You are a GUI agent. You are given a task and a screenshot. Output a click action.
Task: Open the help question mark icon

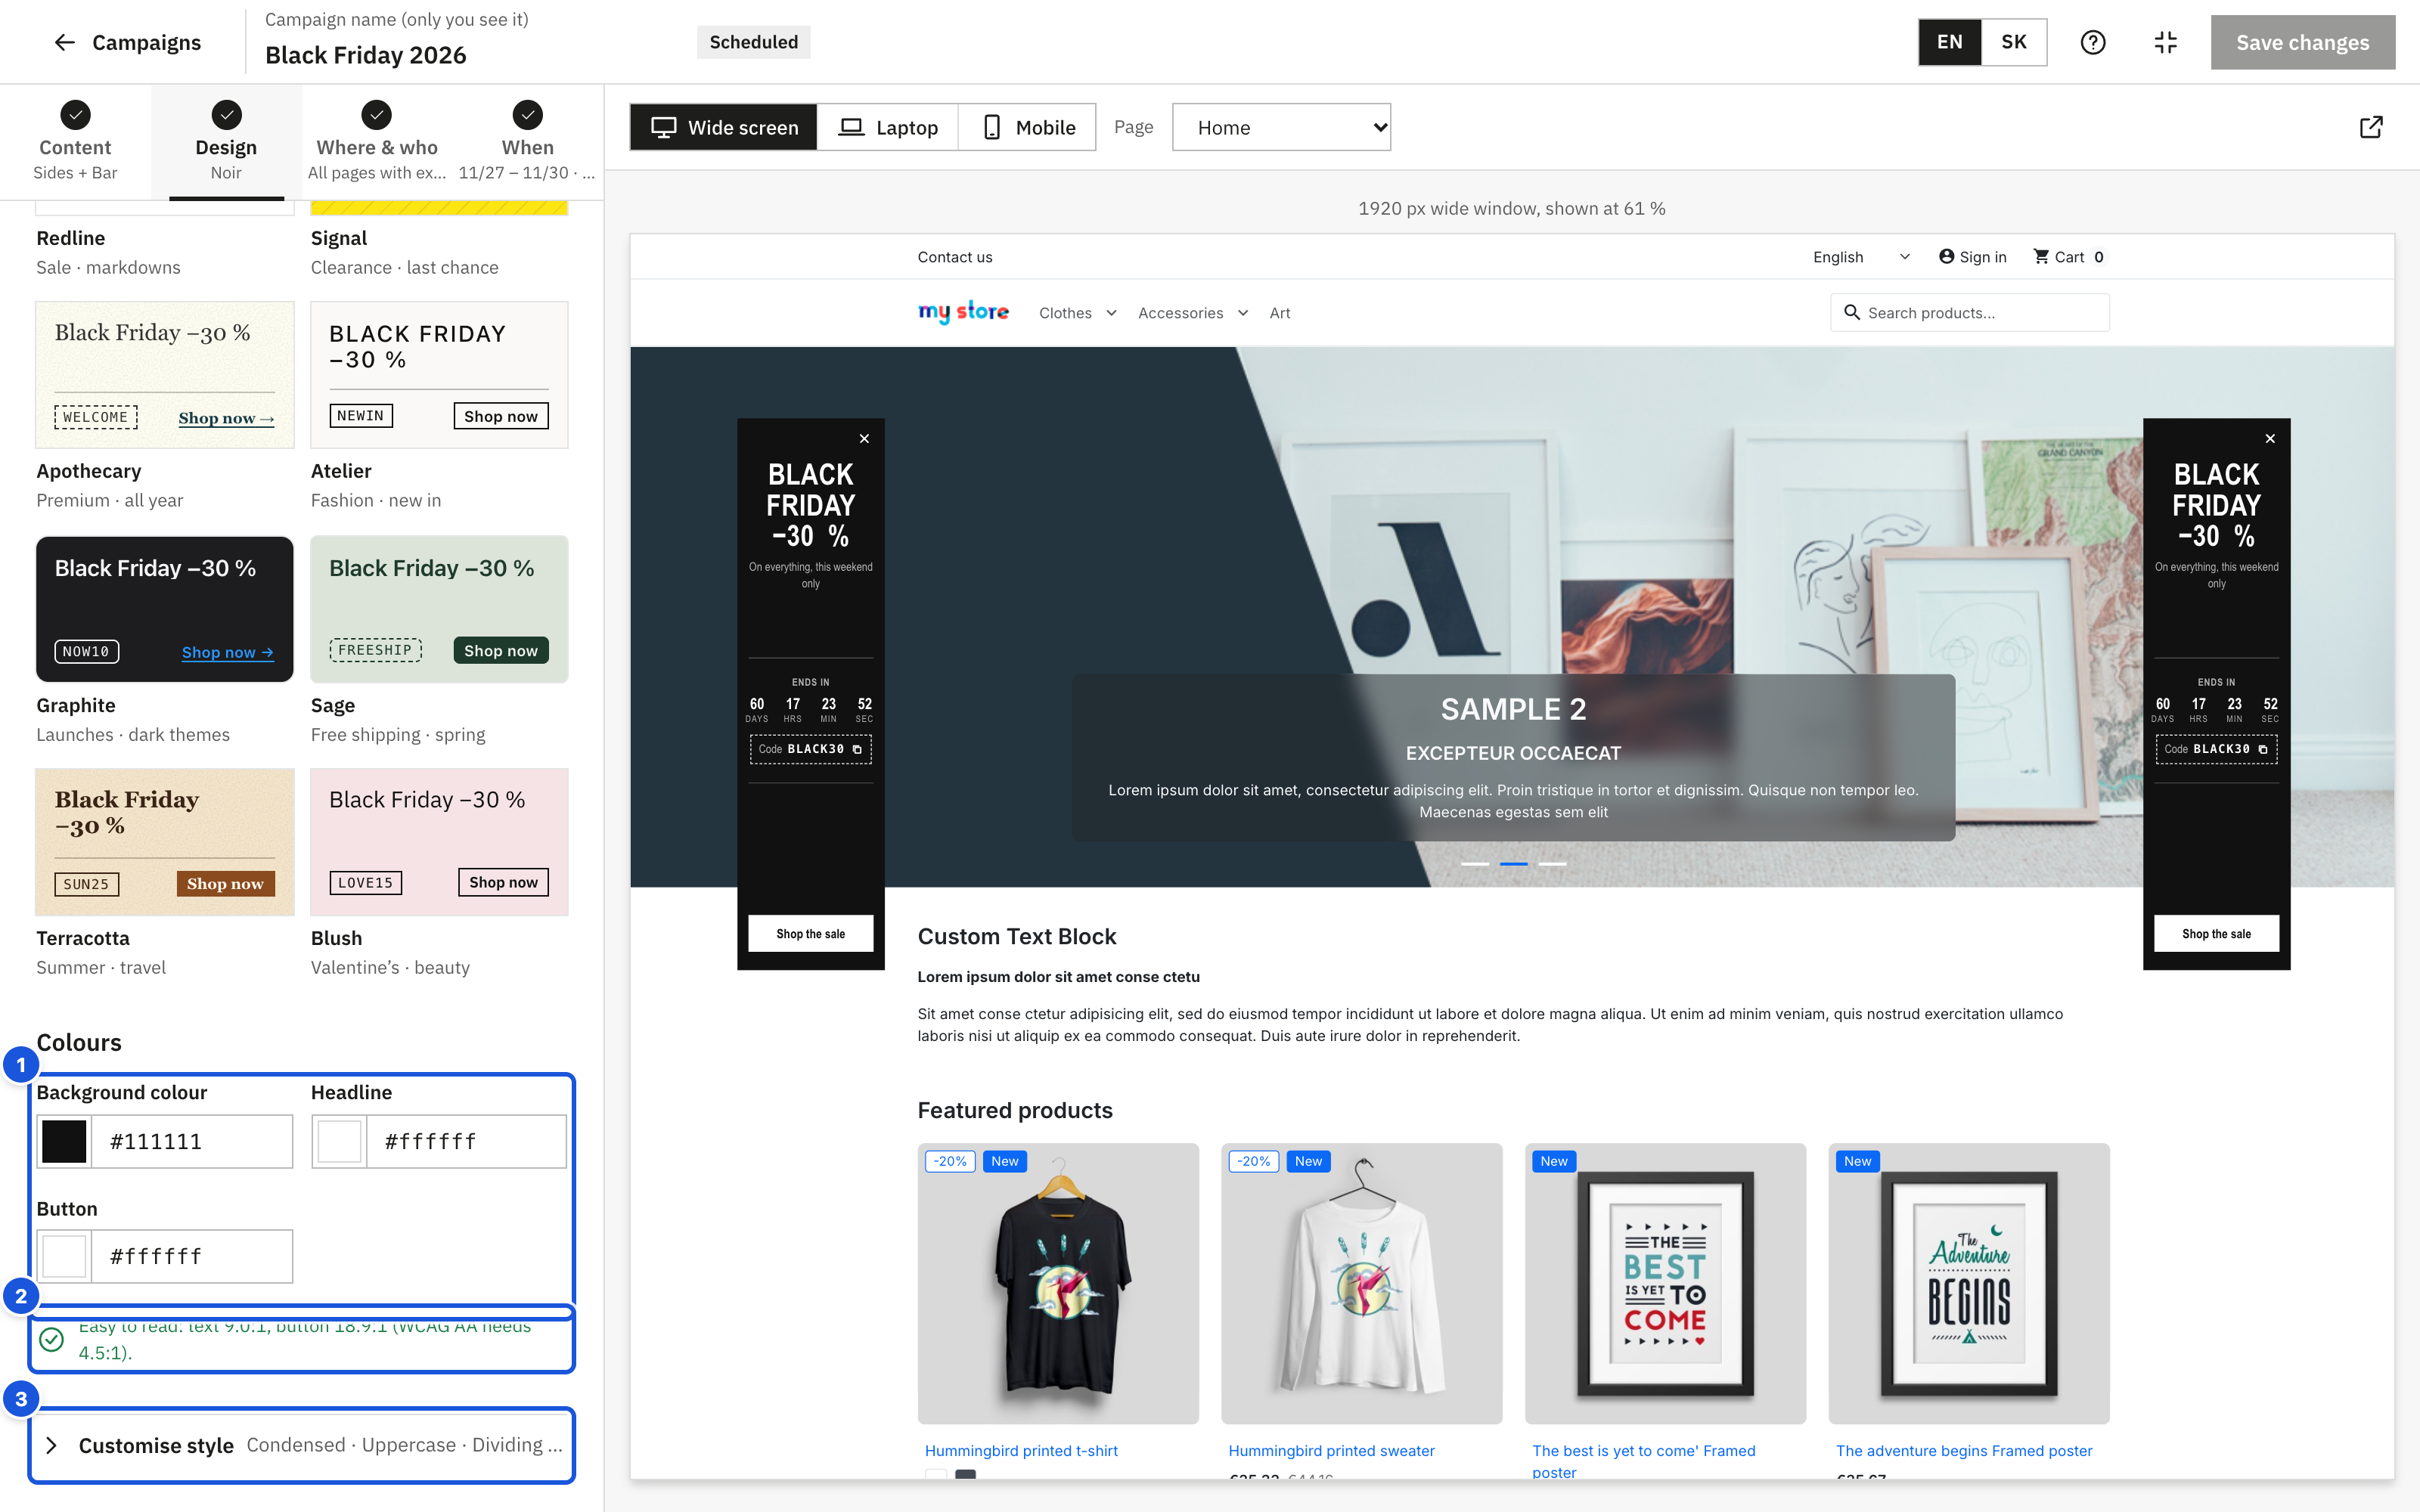click(2092, 42)
